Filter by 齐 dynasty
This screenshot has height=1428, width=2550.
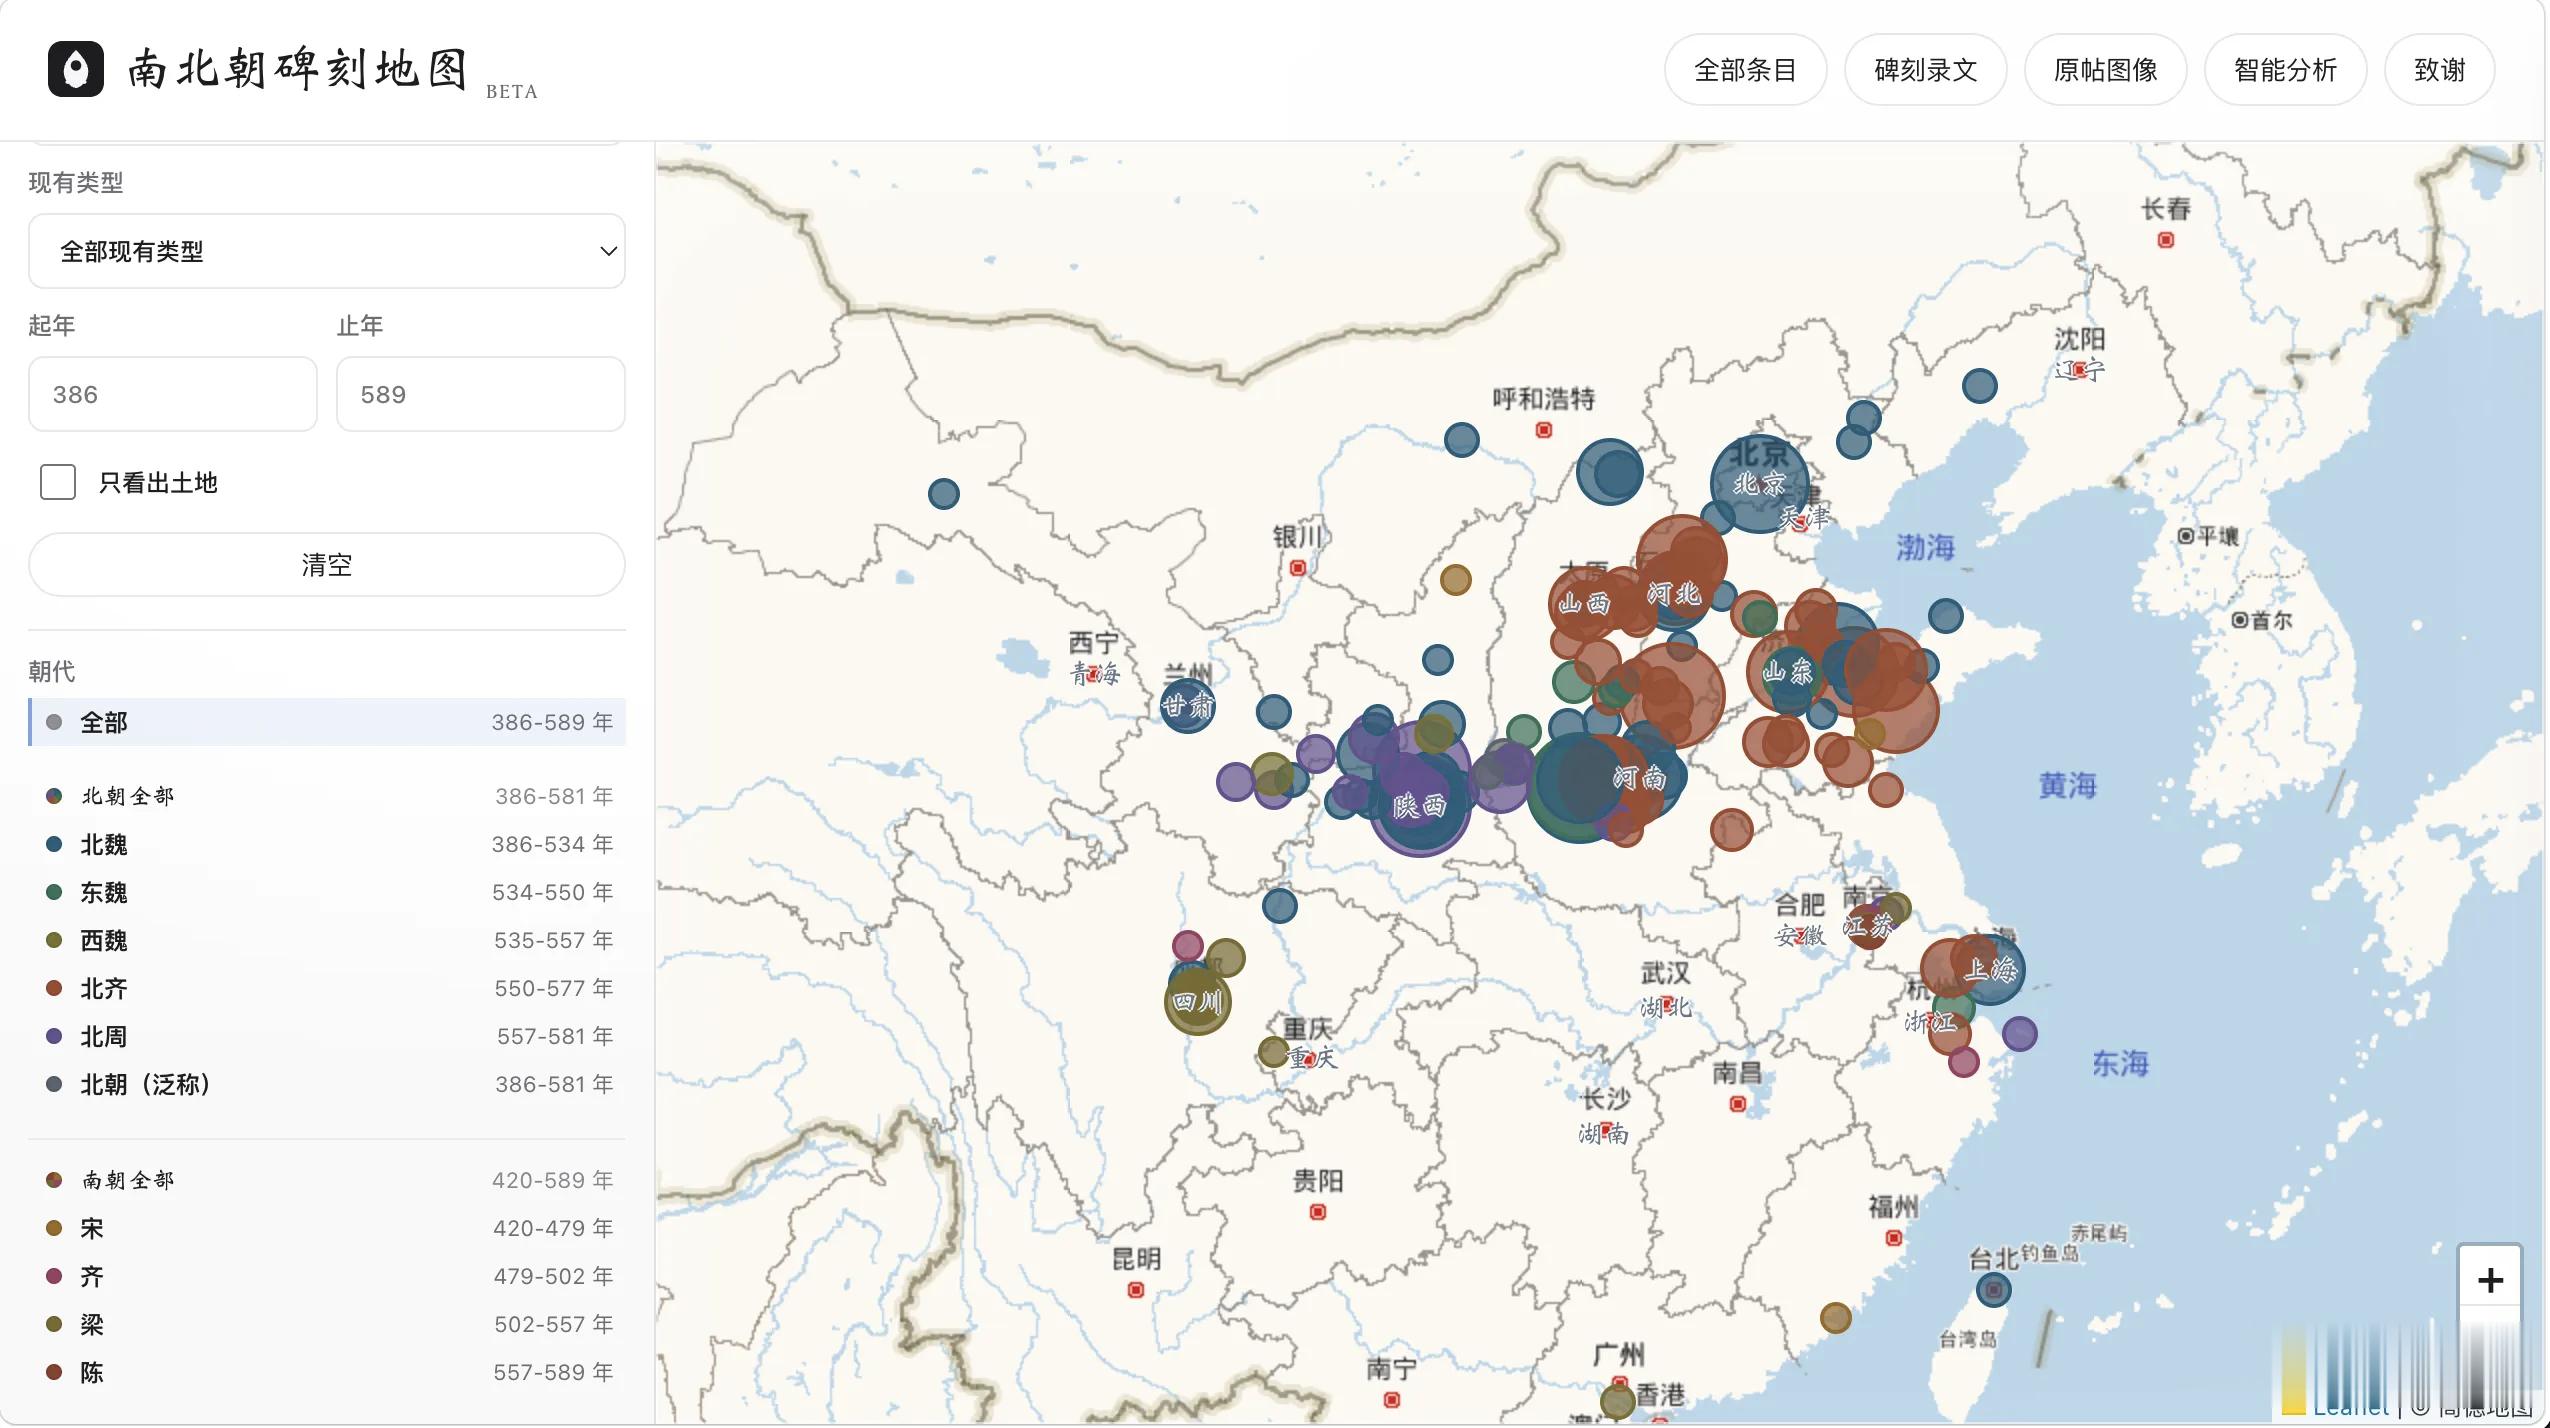pos(327,1276)
